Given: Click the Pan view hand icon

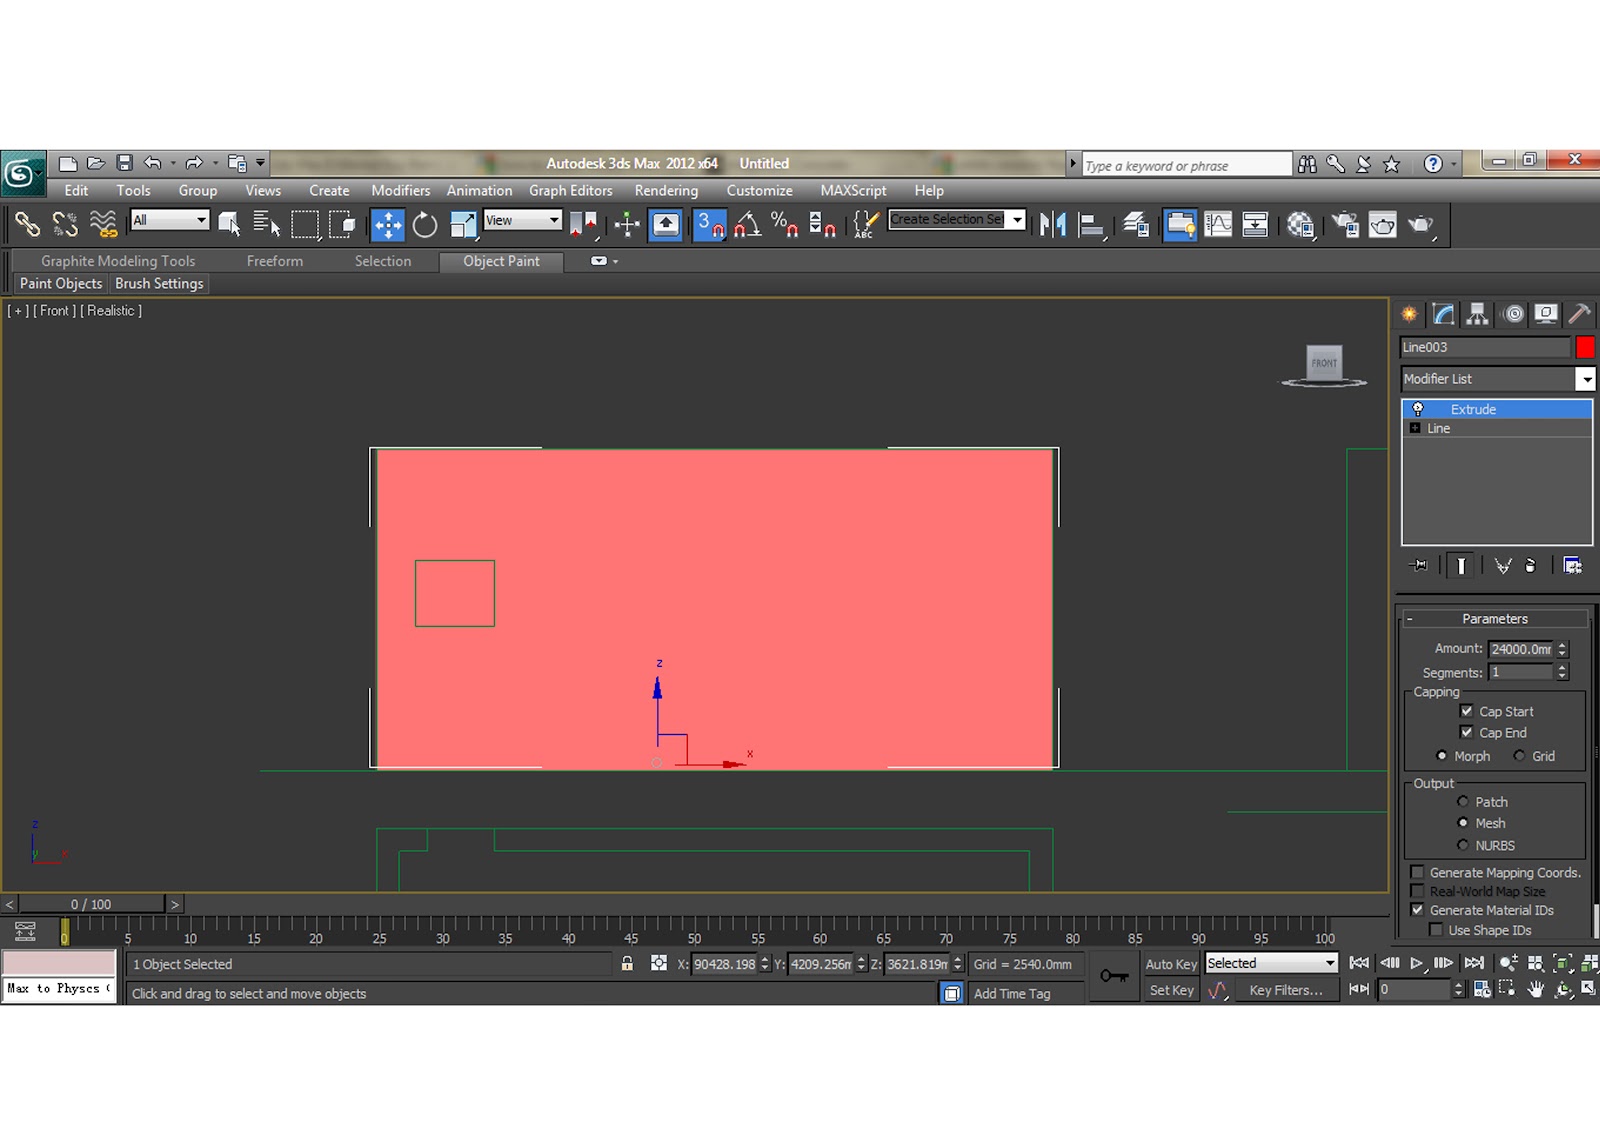Looking at the screenshot, I should 1534,990.
